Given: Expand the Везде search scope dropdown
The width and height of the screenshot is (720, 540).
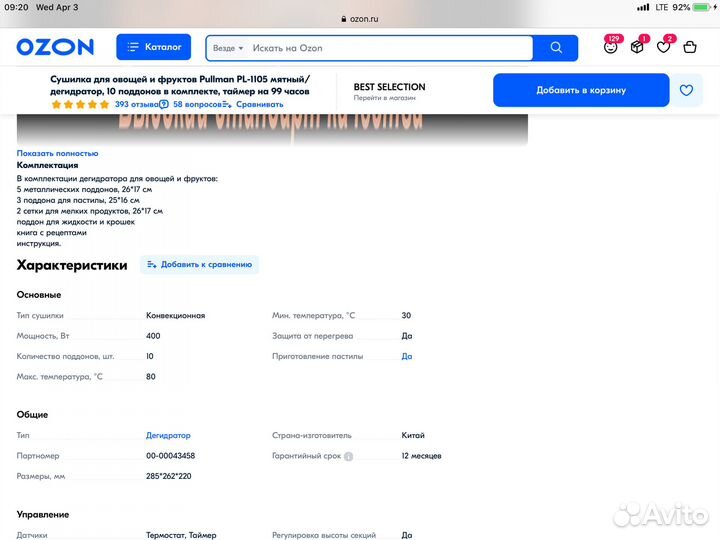Looking at the screenshot, I should (228, 48).
